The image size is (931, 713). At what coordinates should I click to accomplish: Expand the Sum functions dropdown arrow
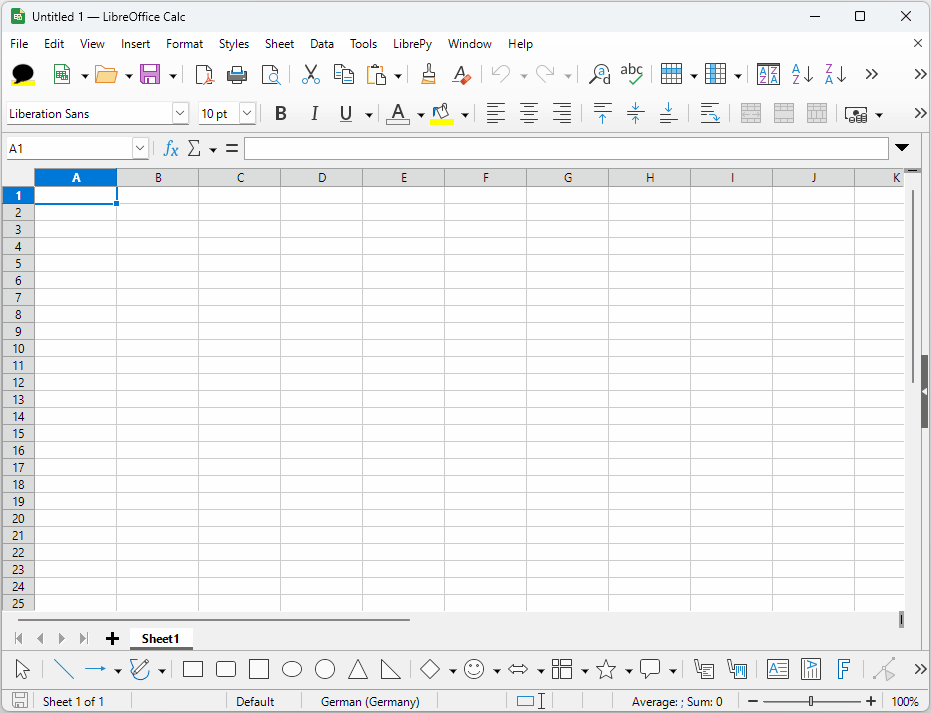click(213, 150)
